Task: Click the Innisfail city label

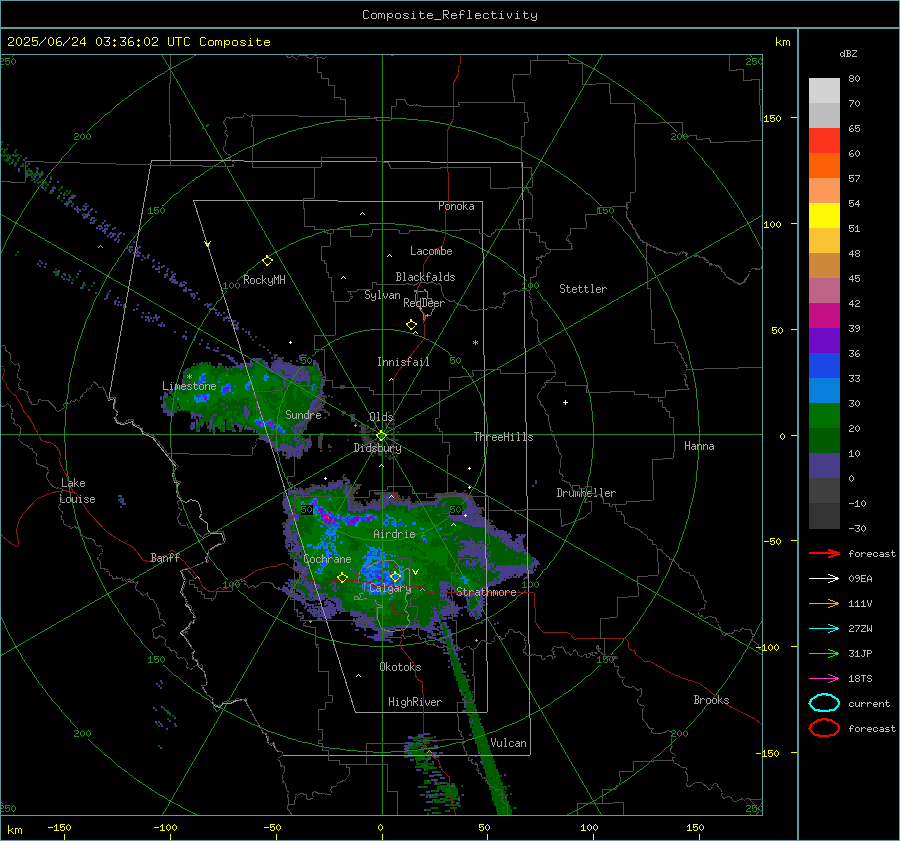Action: (403, 362)
